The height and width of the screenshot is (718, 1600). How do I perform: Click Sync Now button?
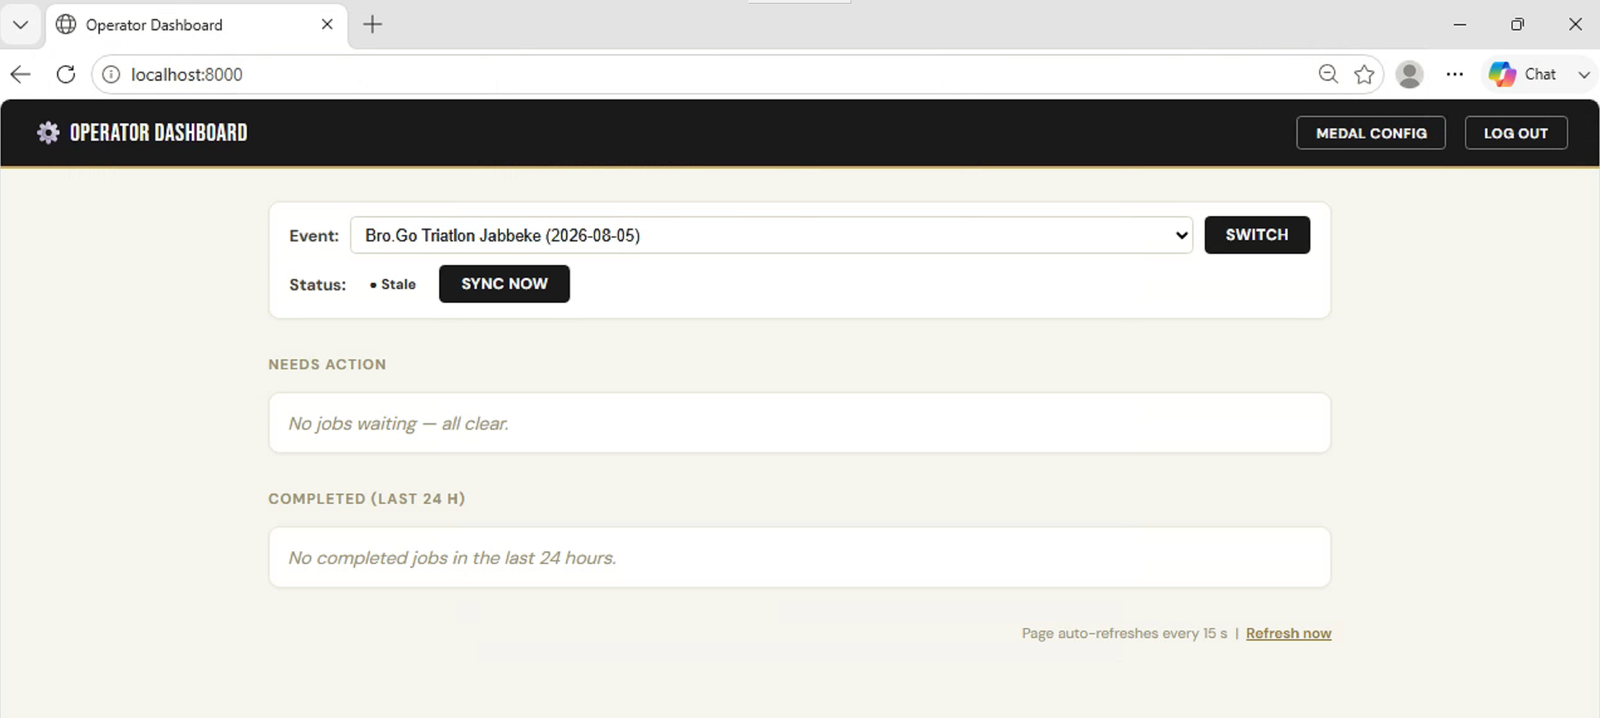click(x=504, y=284)
